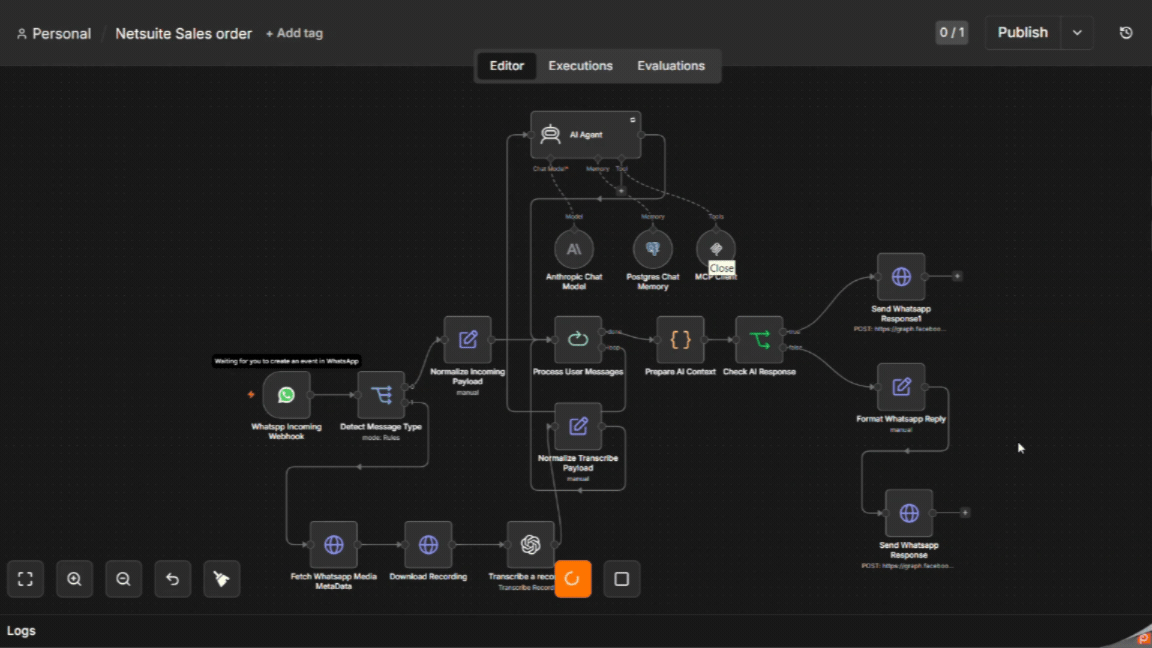Open the Format Whatsapp Reply node
Image resolution: width=1152 pixels, height=648 pixels.
click(901, 386)
